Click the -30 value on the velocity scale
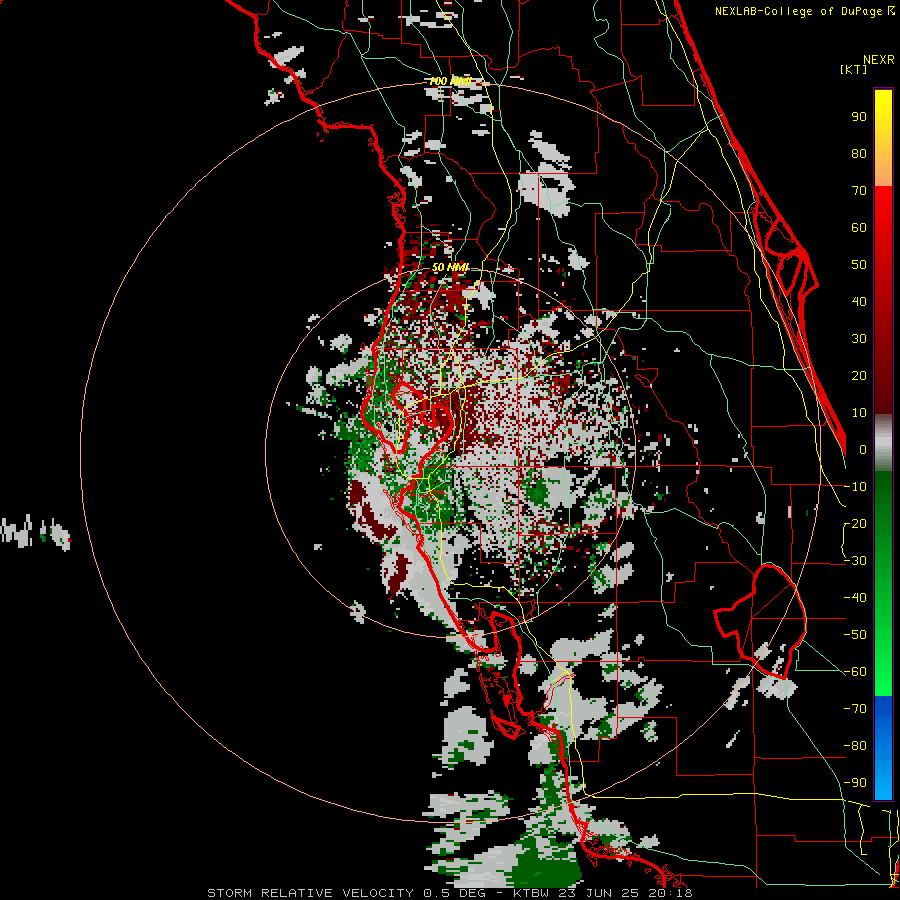 pos(855,561)
